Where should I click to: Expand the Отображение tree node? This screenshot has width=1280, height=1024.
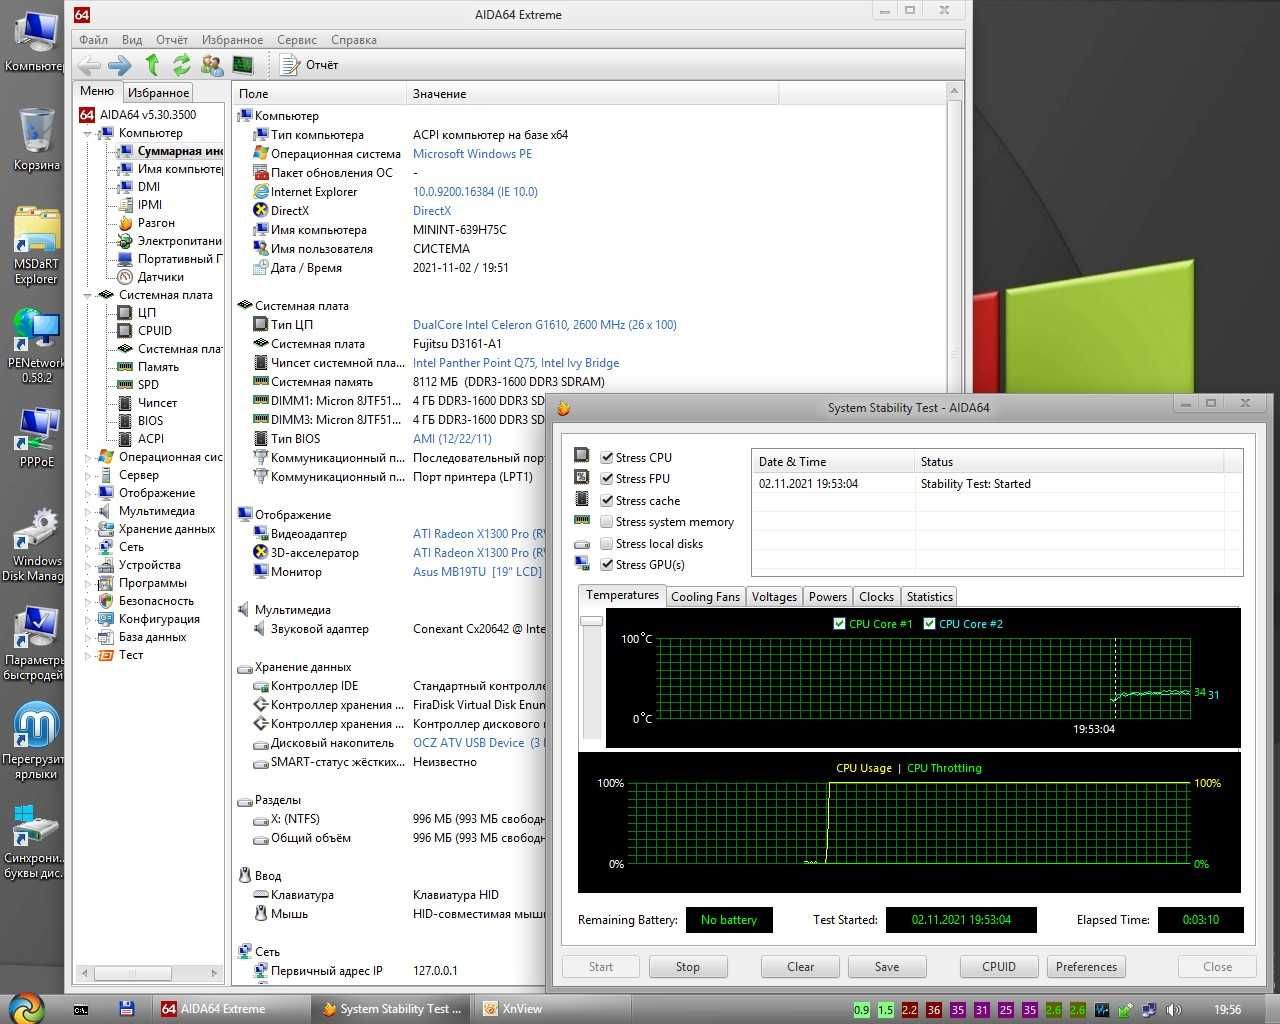point(87,493)
